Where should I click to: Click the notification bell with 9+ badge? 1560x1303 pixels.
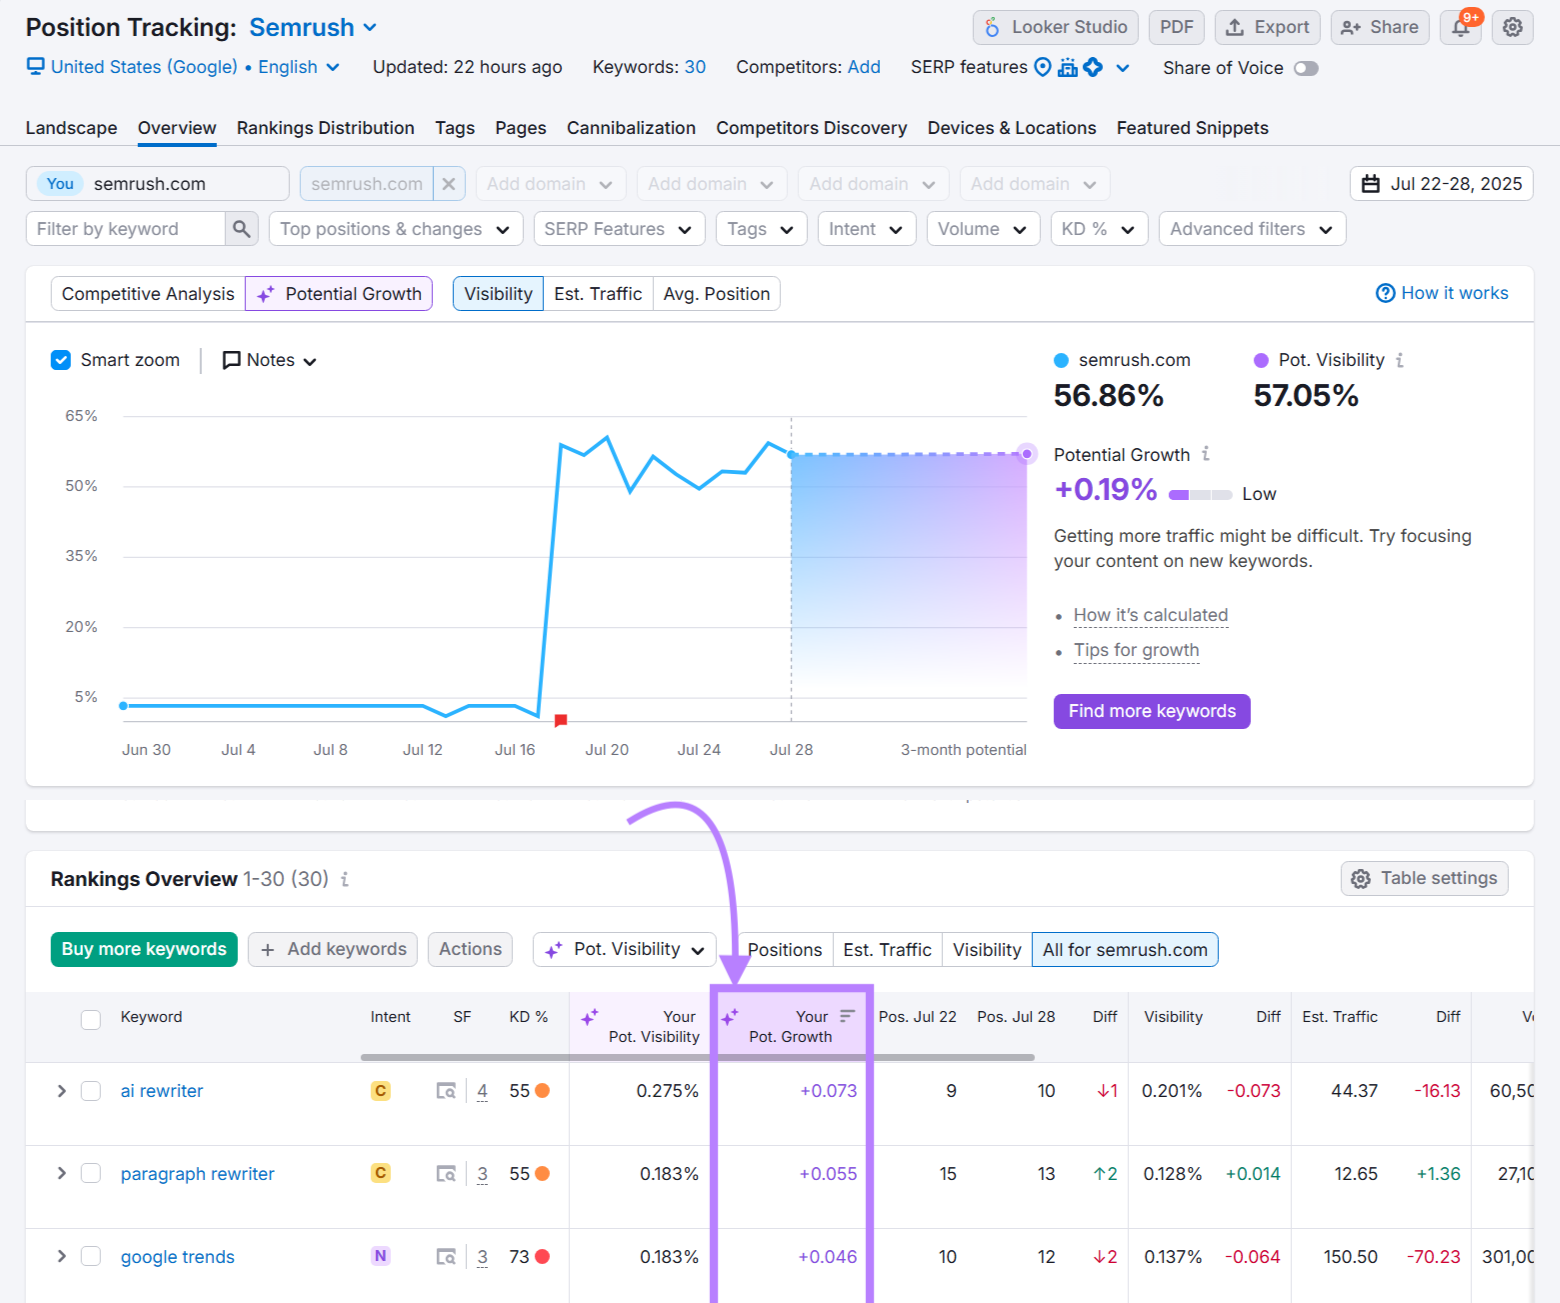click(1460, 27)
